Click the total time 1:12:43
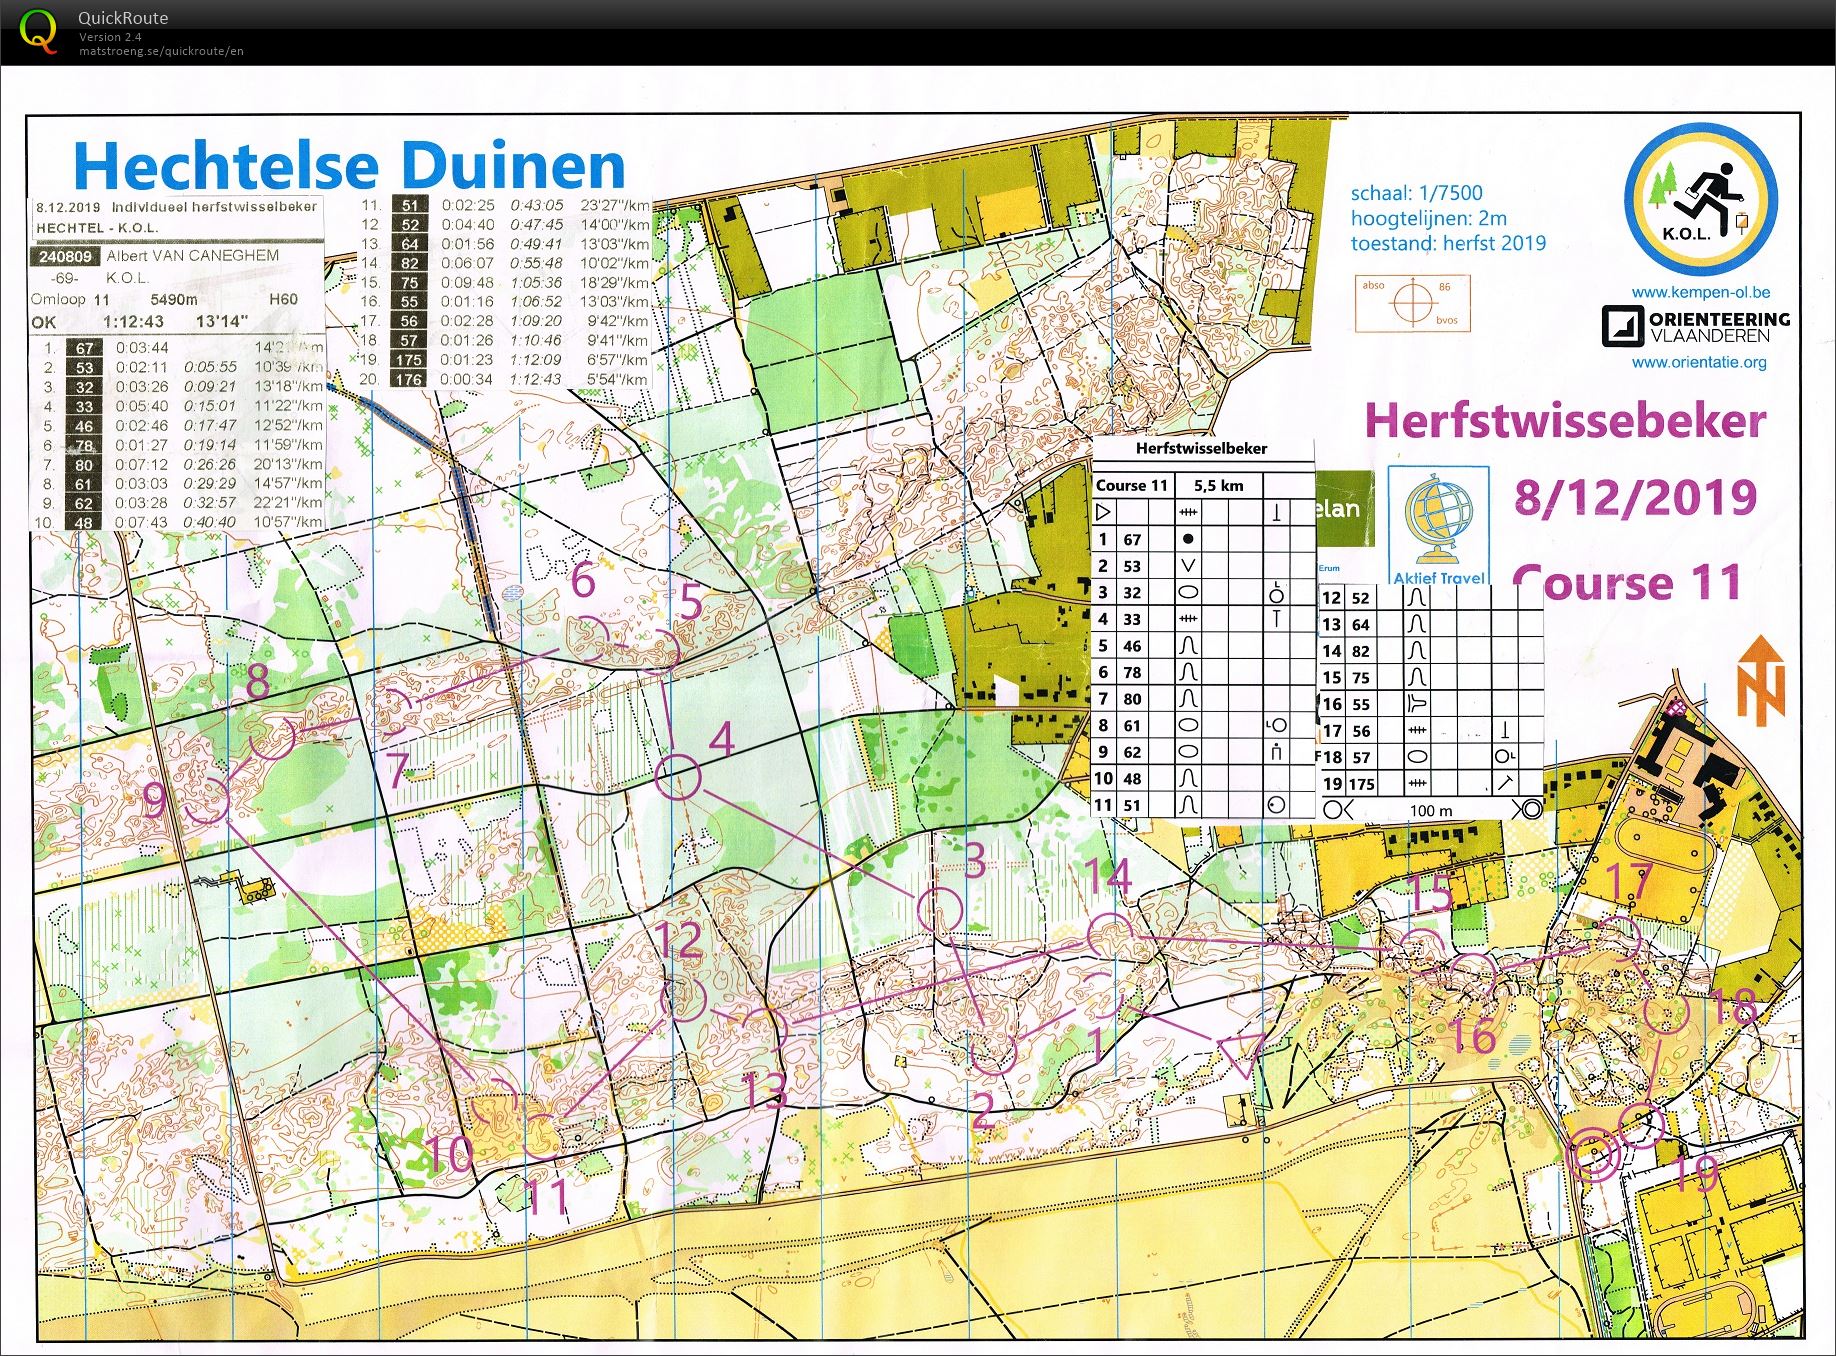 [x=133, y=321]
